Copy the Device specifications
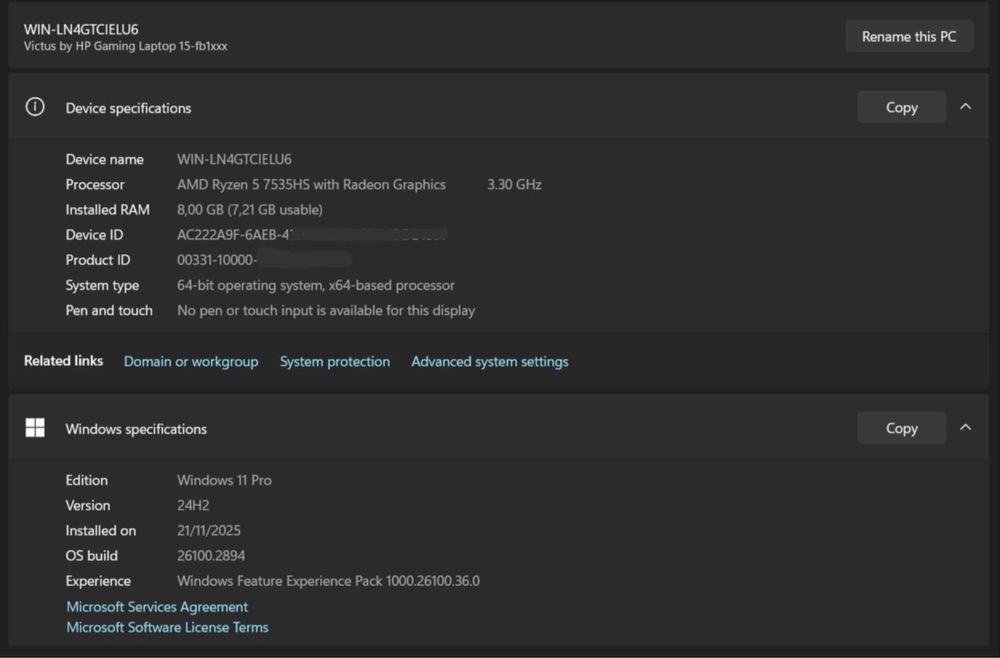 pyautogui.click(x=901, y=107)
